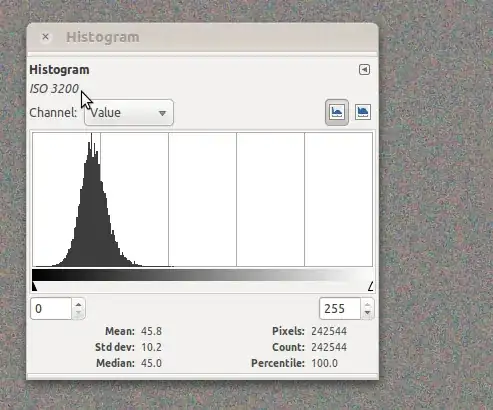Select the black range slider triangle
493x410 pixels.
click(x=34, y=287)
